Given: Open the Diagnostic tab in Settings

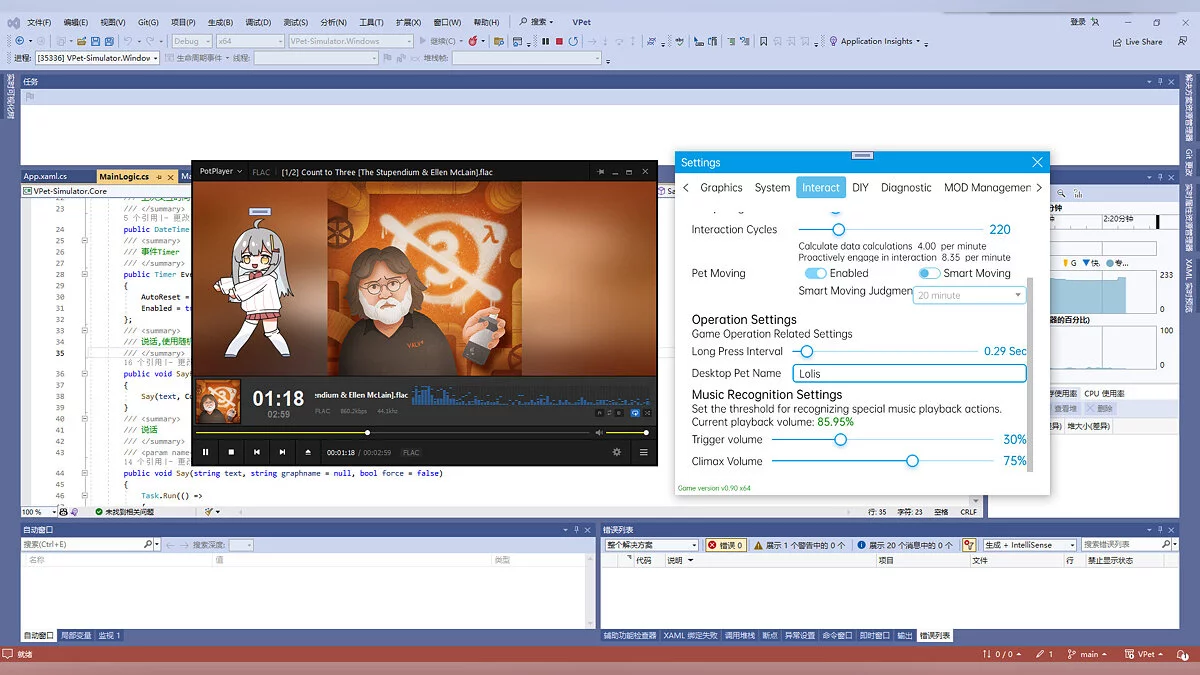Looking at the screenshot, I should [906, 187].
